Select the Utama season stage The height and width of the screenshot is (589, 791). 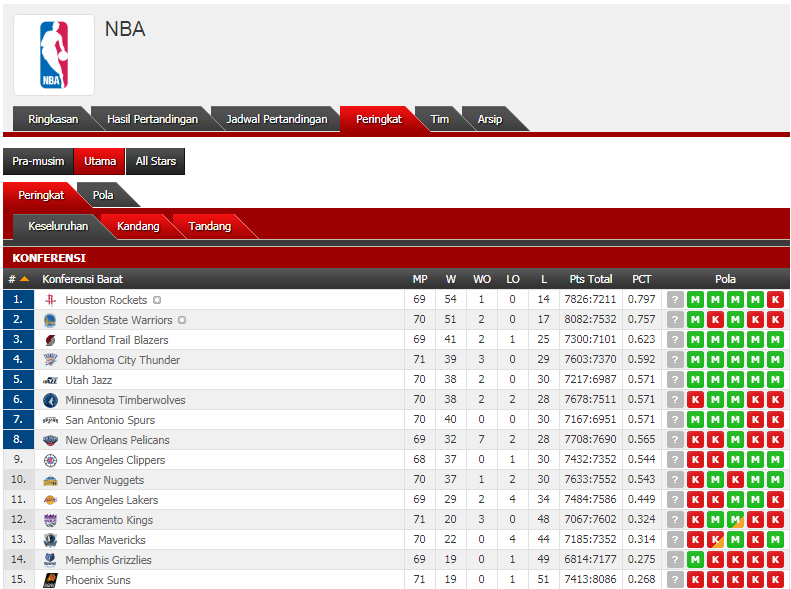pos(100,161)
